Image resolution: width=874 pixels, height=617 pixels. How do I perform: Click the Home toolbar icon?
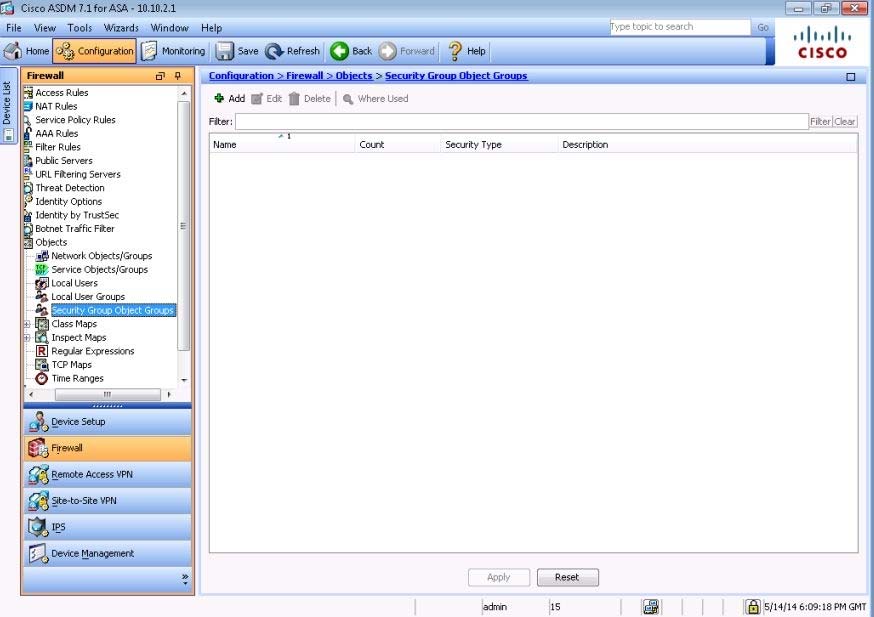tap(13, 51)
